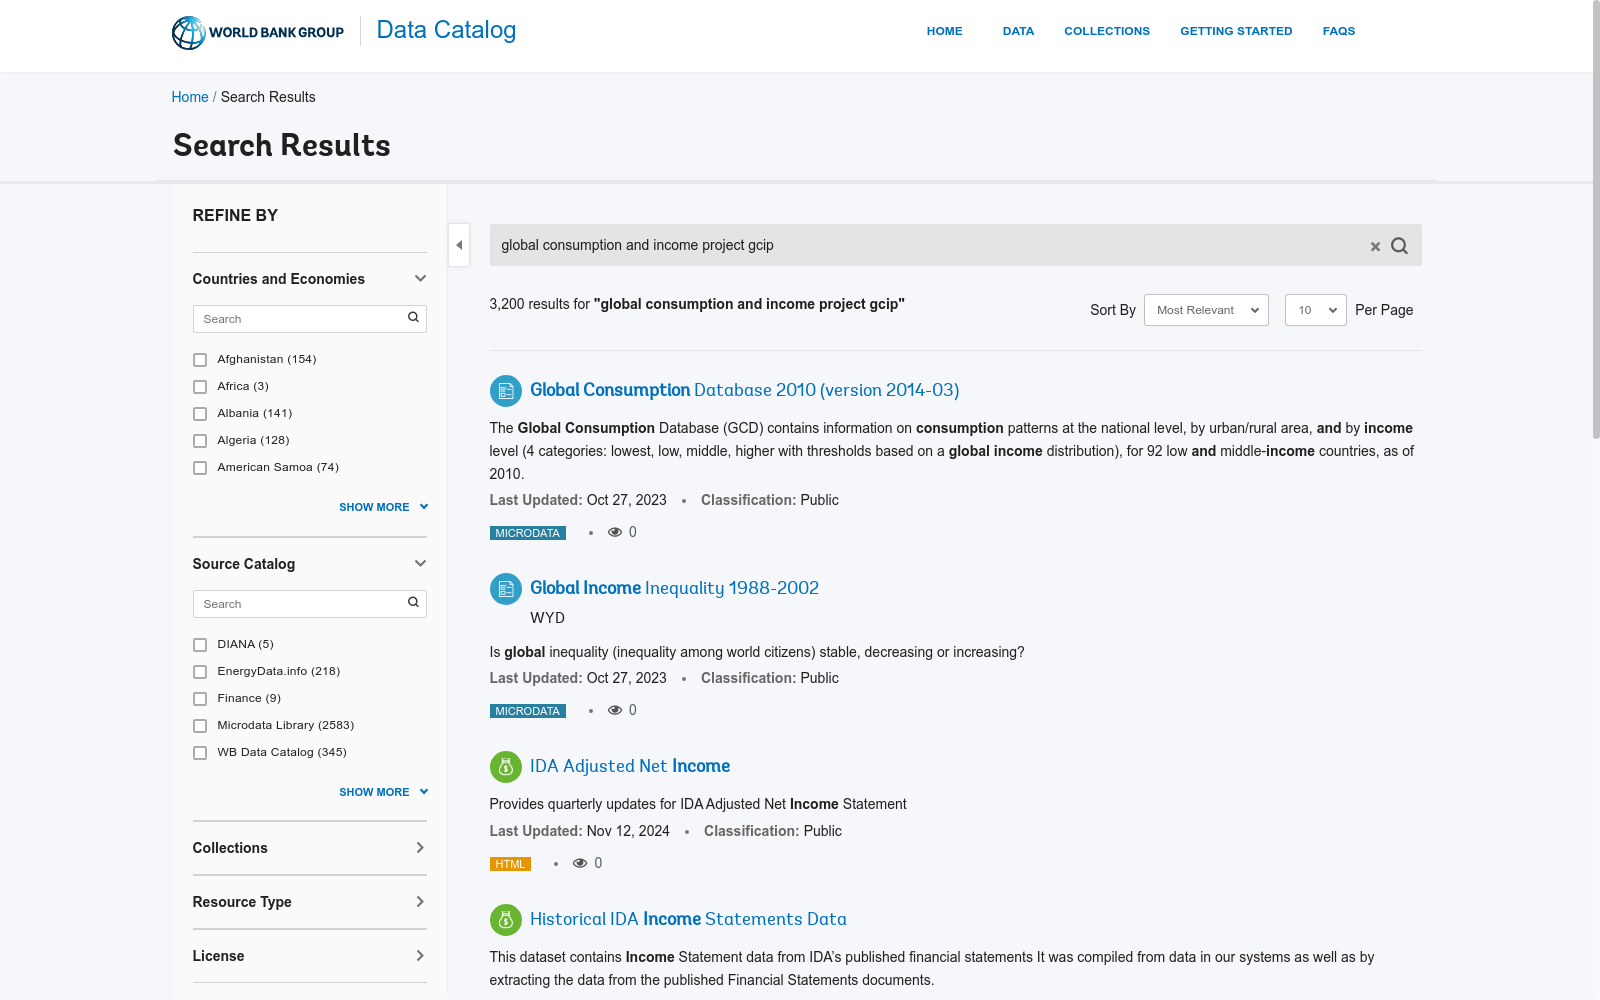The height and width of the screenshot is (1000, 1600).
Task: Check the Albania (141) filter
Action: [200, 414]
